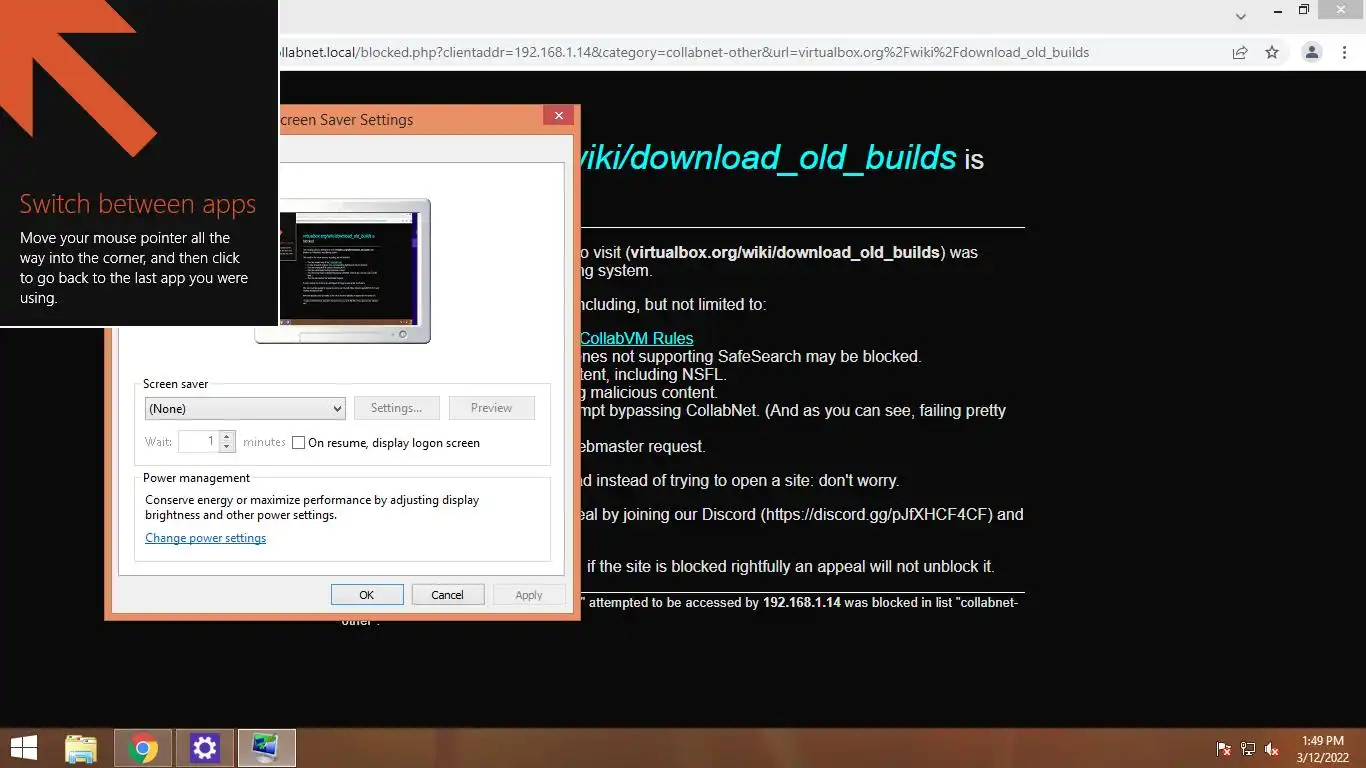Confirm with the OK button
The width and height of the screenshot is (1366, 768).
pos(367,595)
